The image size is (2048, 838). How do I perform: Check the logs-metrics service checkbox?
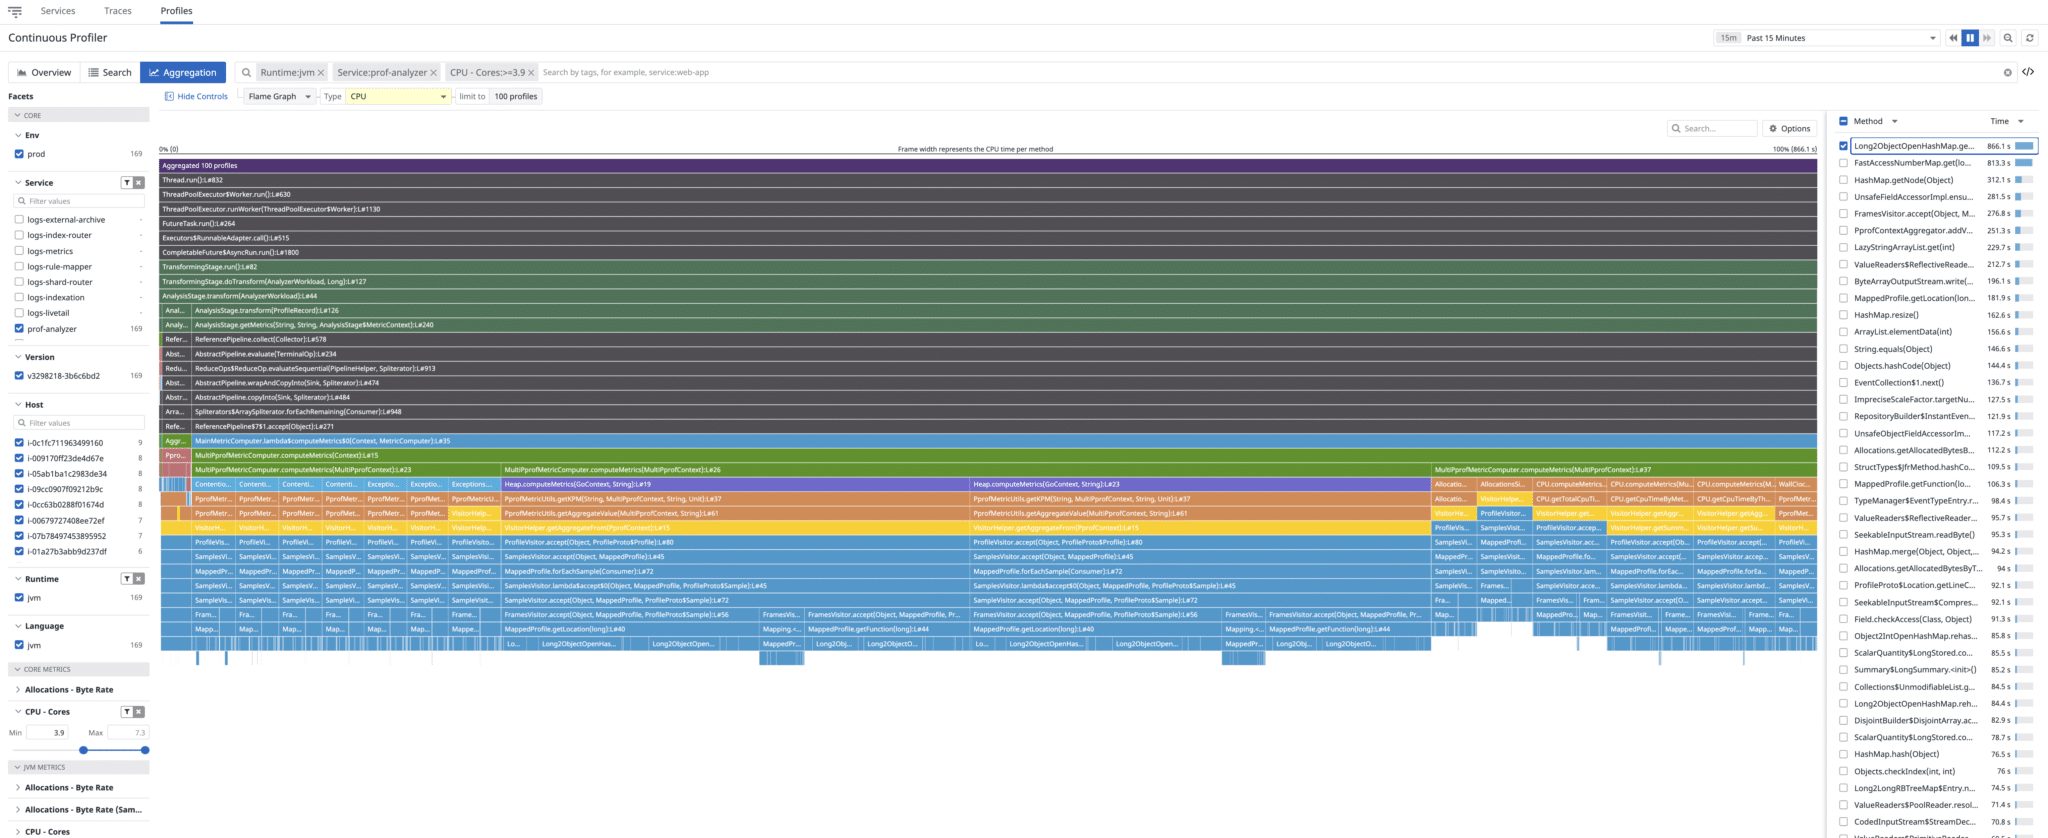point(20,251)
